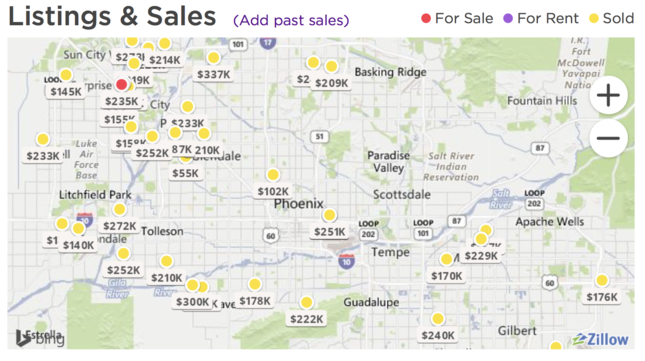Click the $145K price label
Viewport: 645px width, 361px height.
66,91
